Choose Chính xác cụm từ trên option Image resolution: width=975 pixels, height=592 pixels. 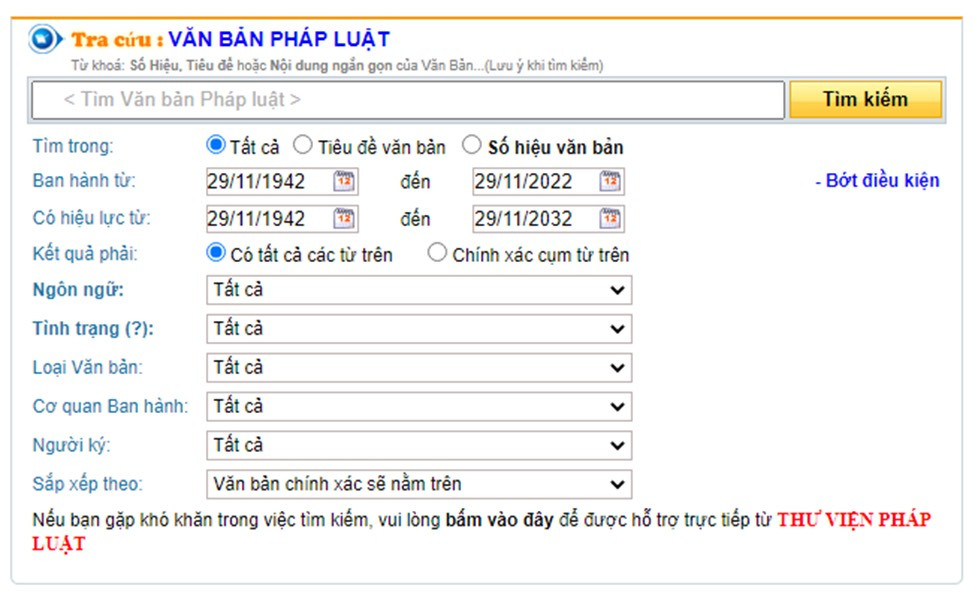point(437,254)
